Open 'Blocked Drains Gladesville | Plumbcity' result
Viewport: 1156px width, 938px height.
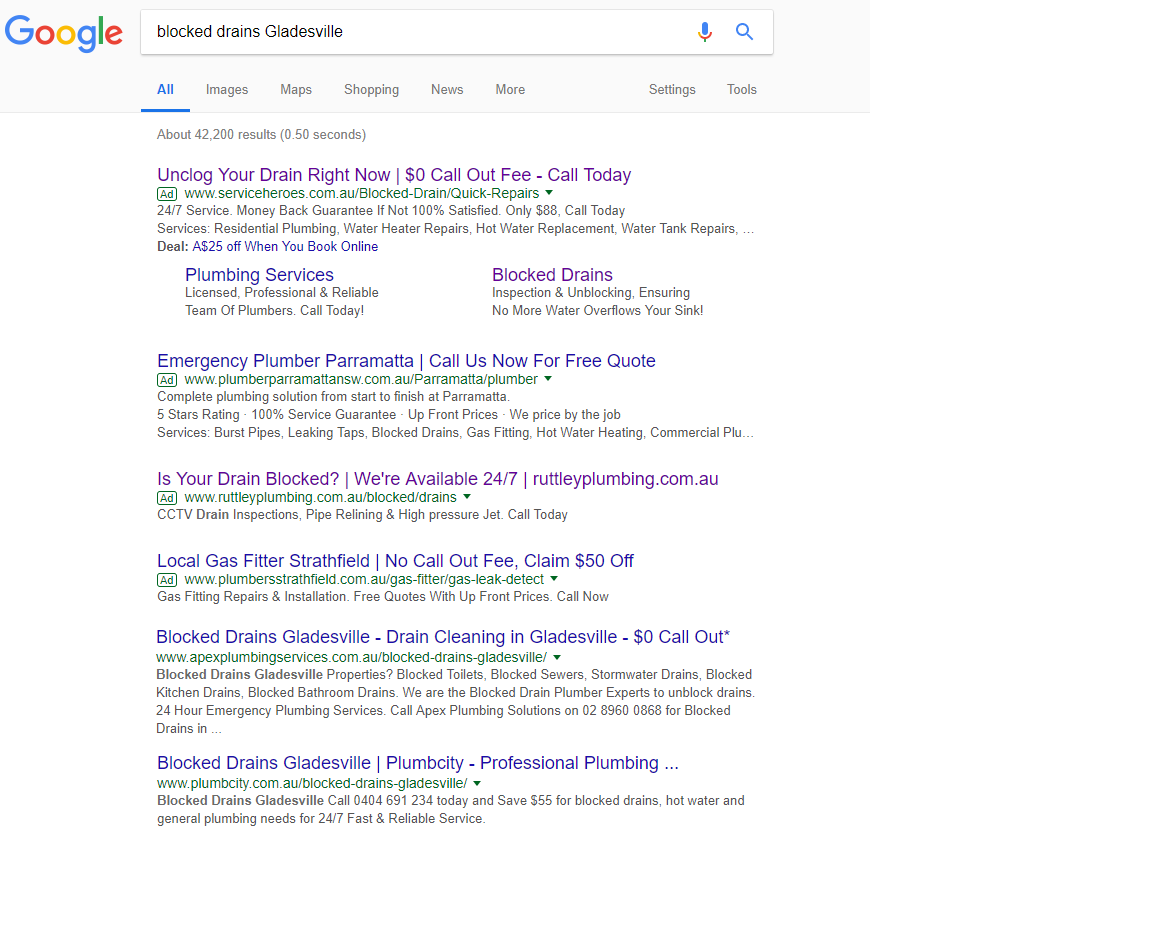[x=417, y=762]
